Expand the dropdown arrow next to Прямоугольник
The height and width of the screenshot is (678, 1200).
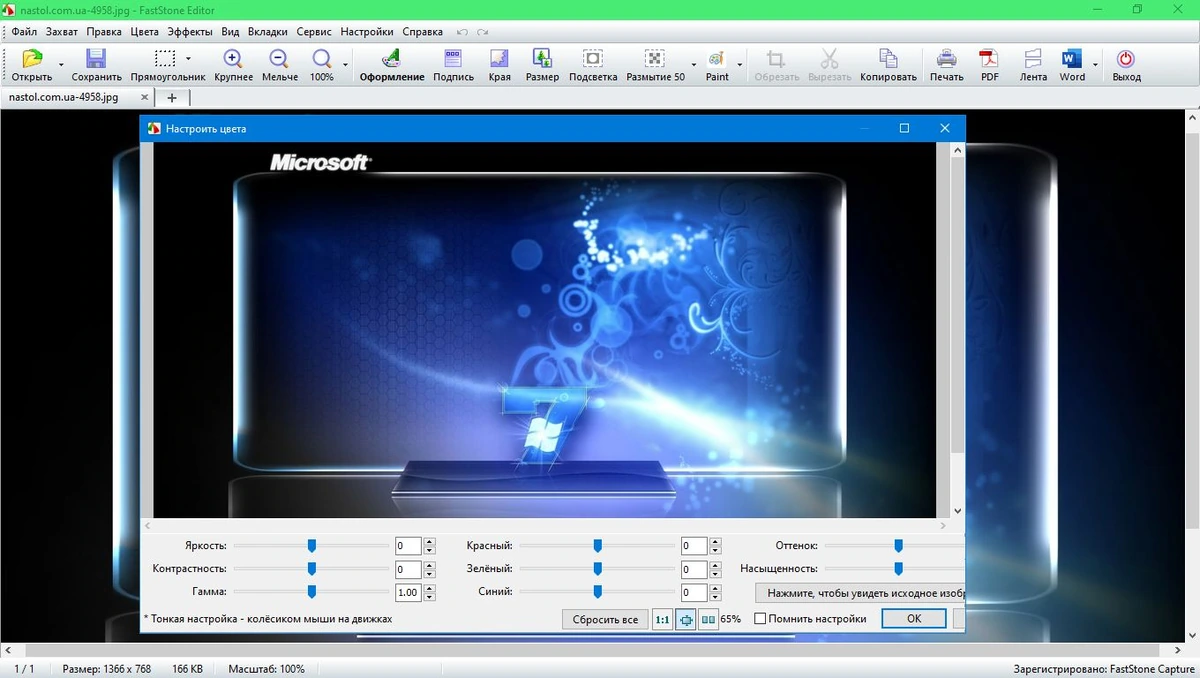coord(188,59)
